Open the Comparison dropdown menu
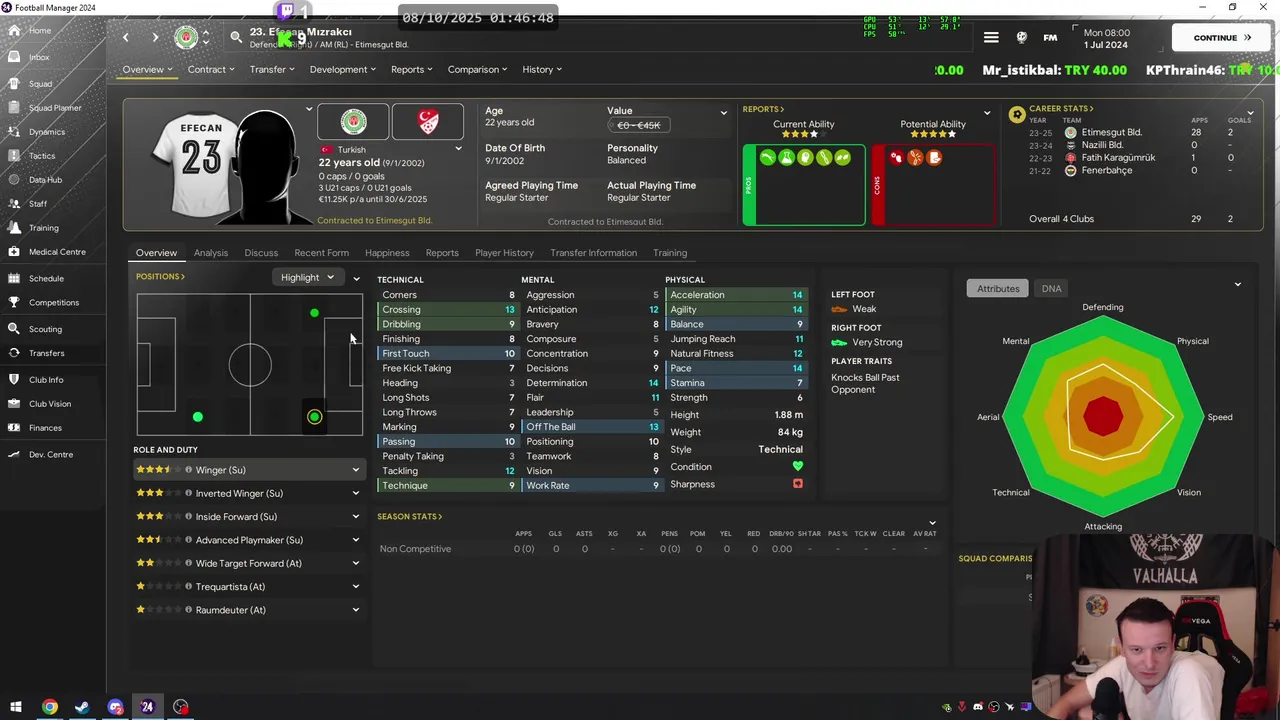 coord(478,70)
